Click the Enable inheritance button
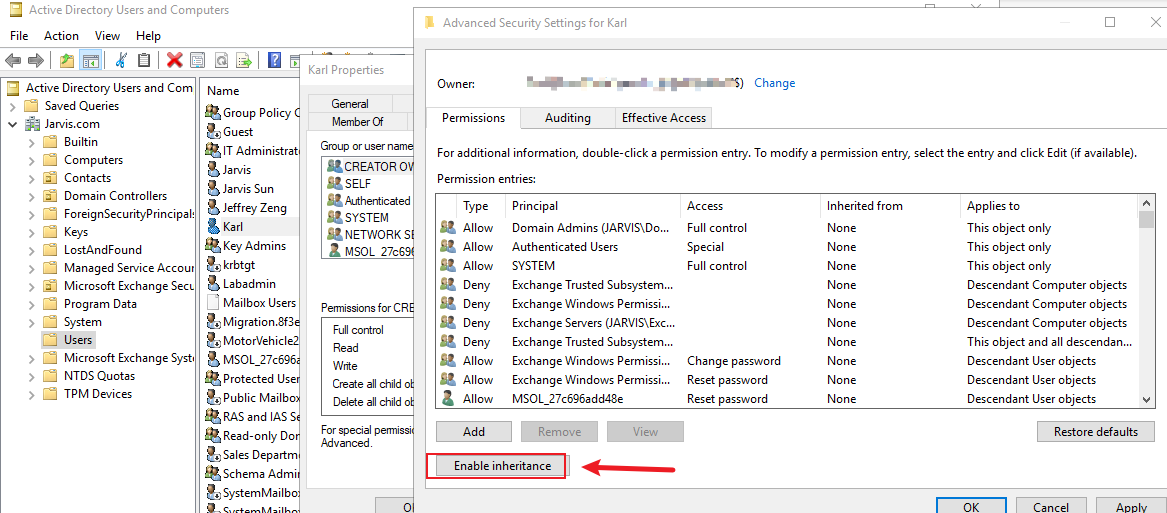Screen dimensions: 1167x513 point(502,465)
